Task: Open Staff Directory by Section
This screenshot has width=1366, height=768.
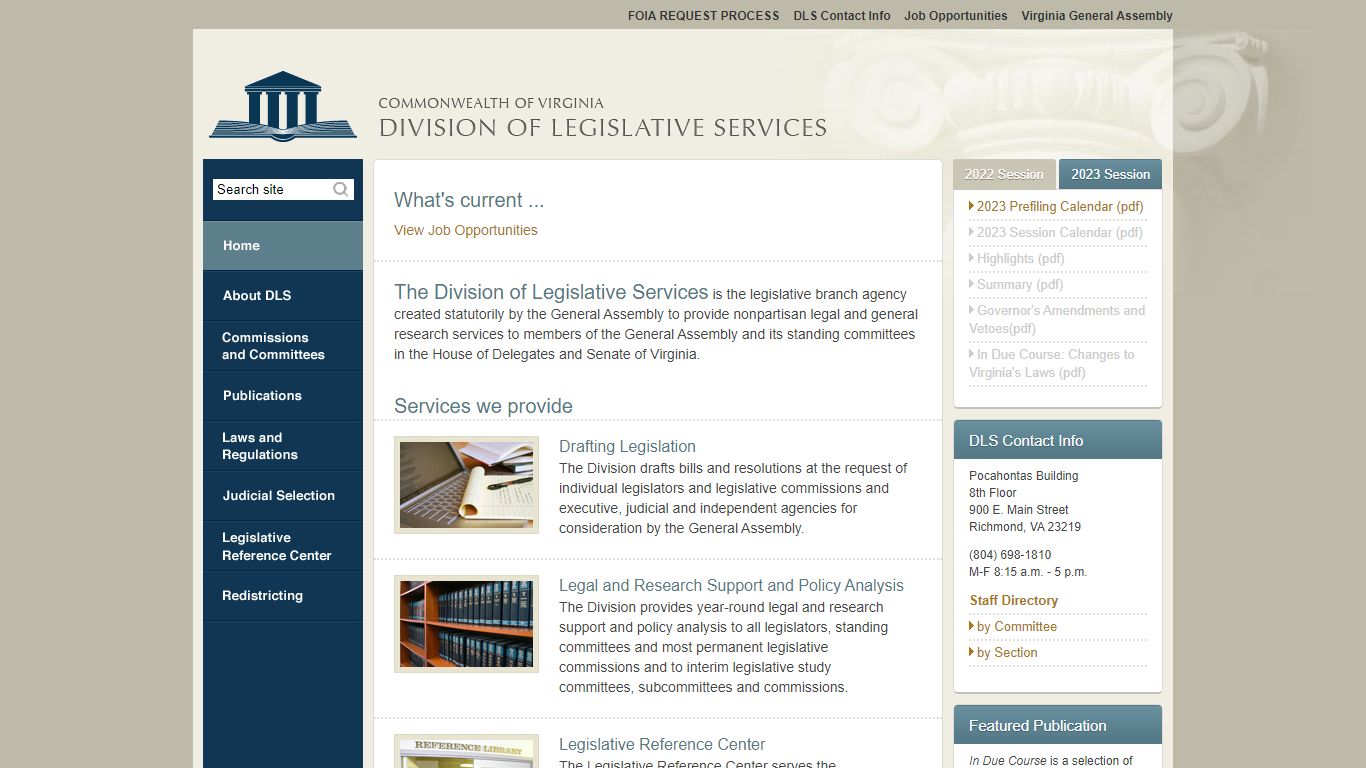Action: (x=1007, y=652)
